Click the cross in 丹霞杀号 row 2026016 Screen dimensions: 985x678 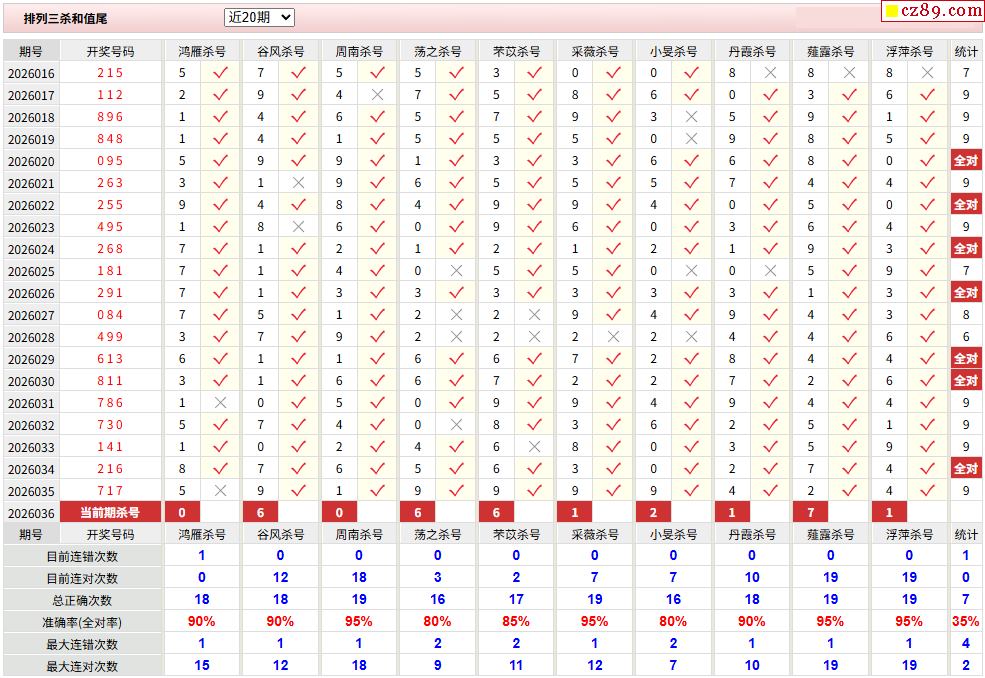pyautogui.click(x=770, y=73)
